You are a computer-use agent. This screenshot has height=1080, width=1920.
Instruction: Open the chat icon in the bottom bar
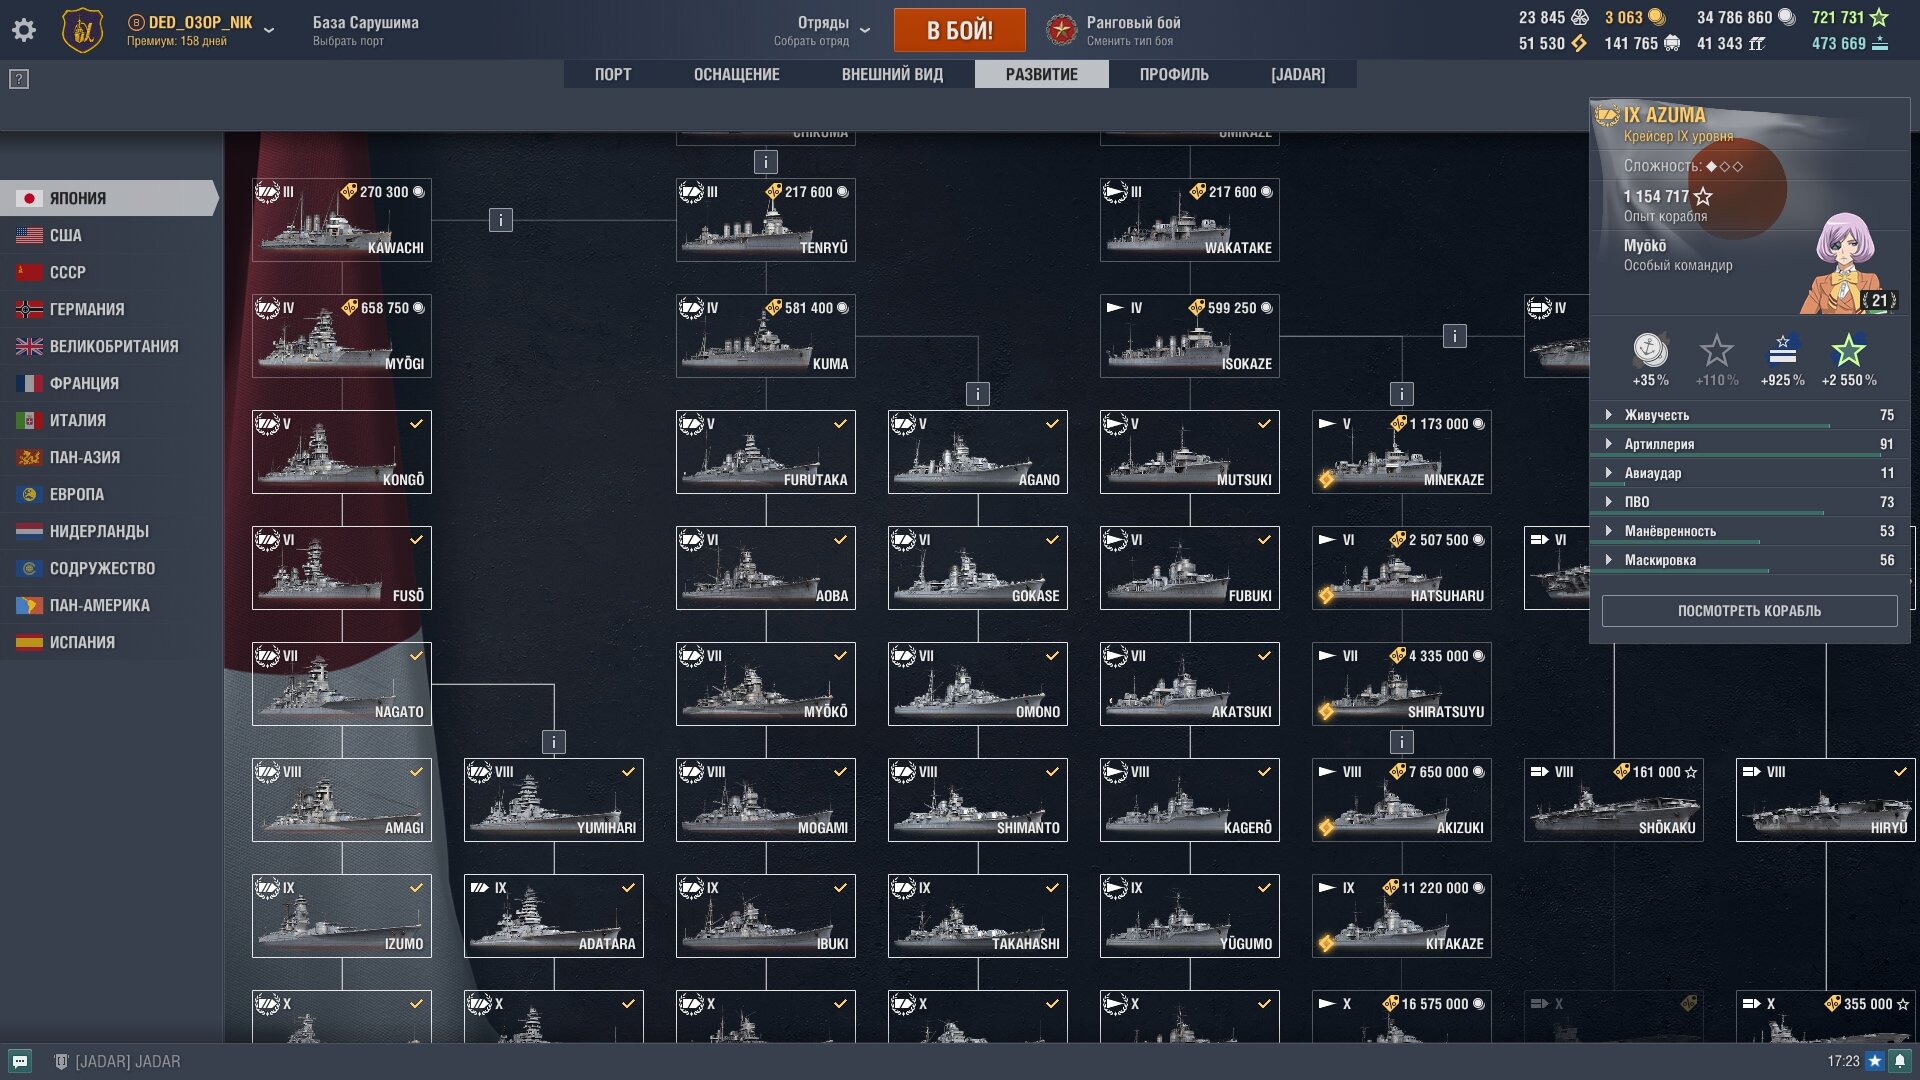[x=20, y=1061]
